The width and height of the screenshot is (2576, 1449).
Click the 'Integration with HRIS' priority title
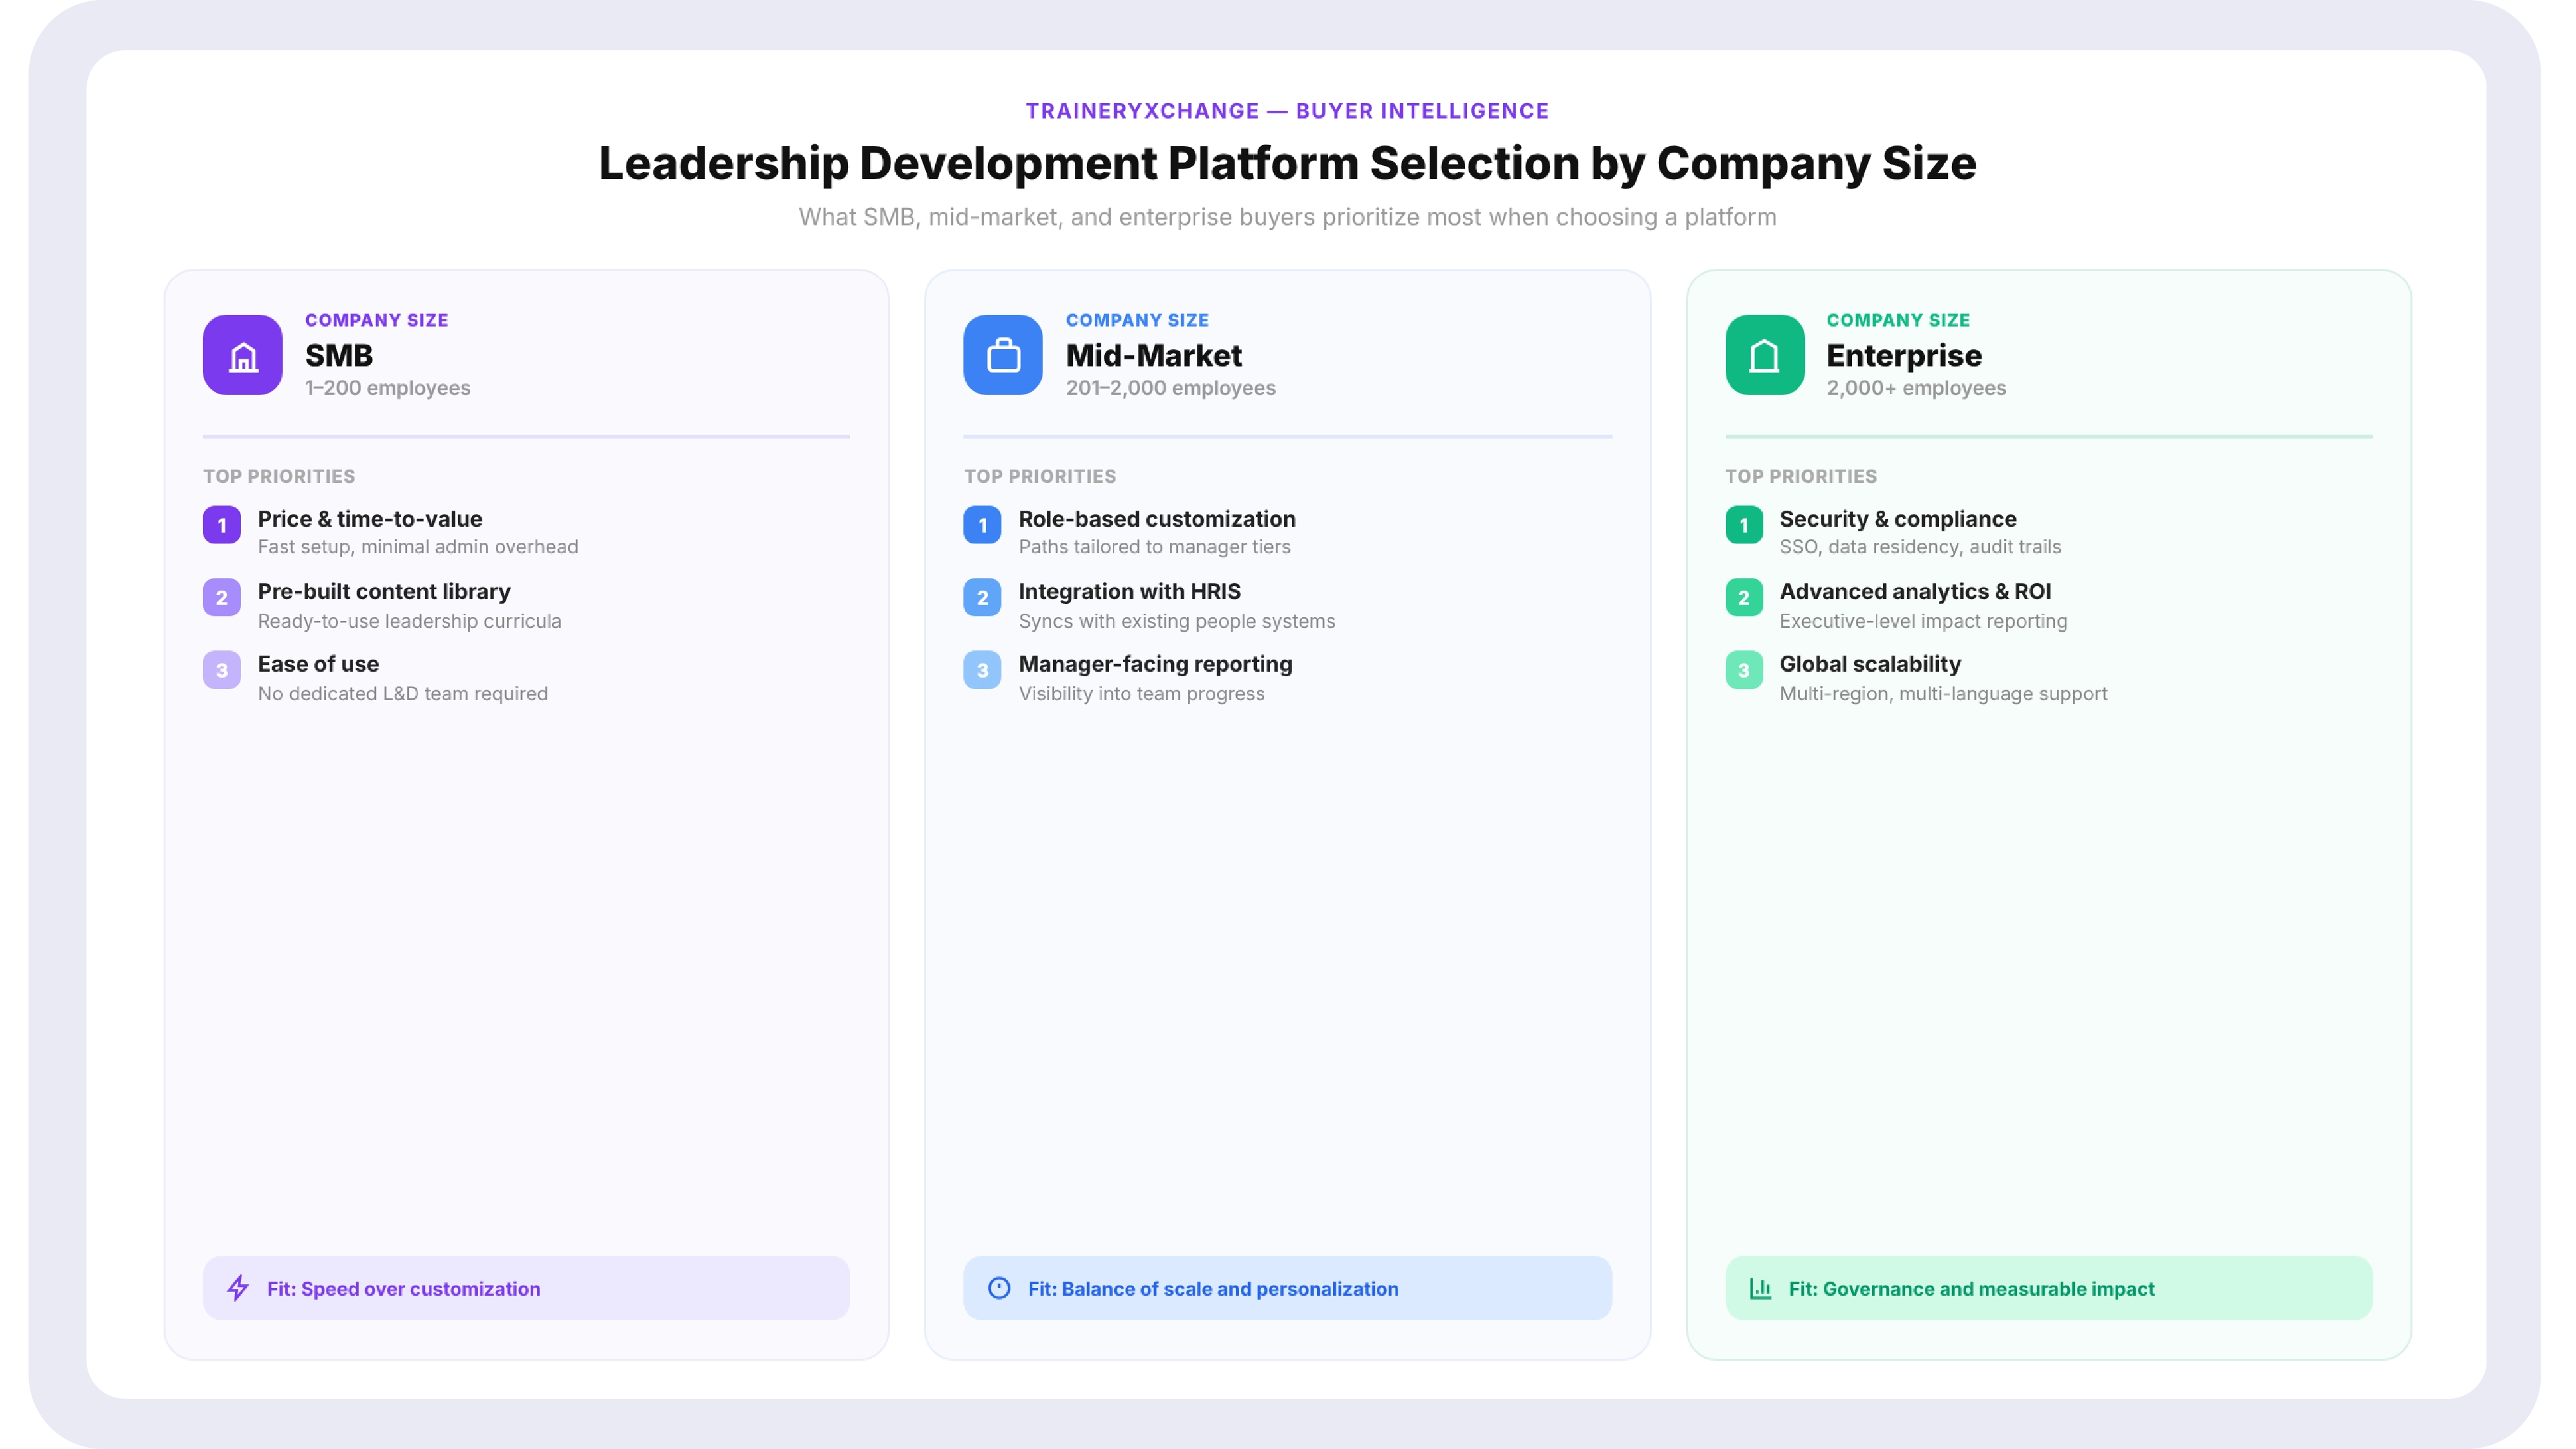pos(1130,591)
